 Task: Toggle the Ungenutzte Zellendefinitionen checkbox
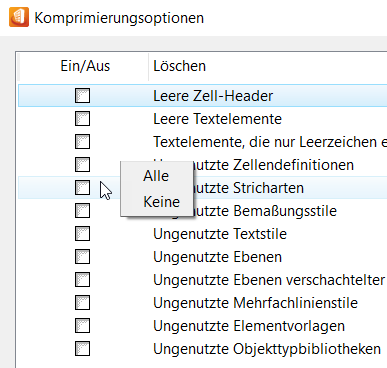pyautogui.click(x=82, y=165)
